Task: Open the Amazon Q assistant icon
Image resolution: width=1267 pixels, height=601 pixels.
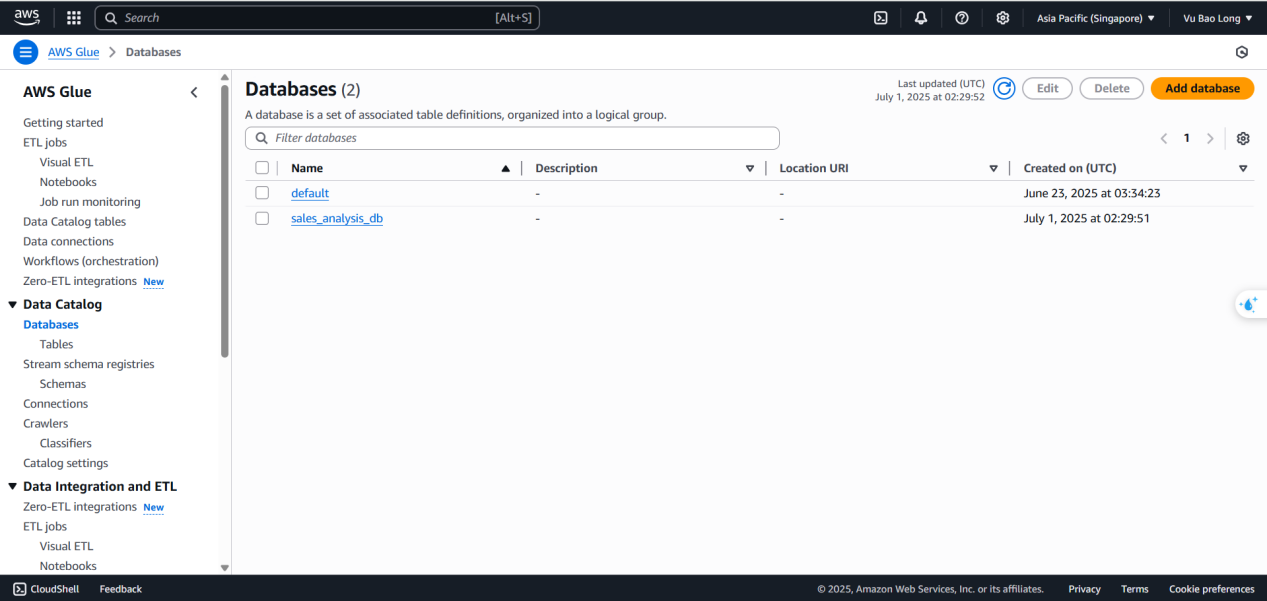Action: point(1249,304)
